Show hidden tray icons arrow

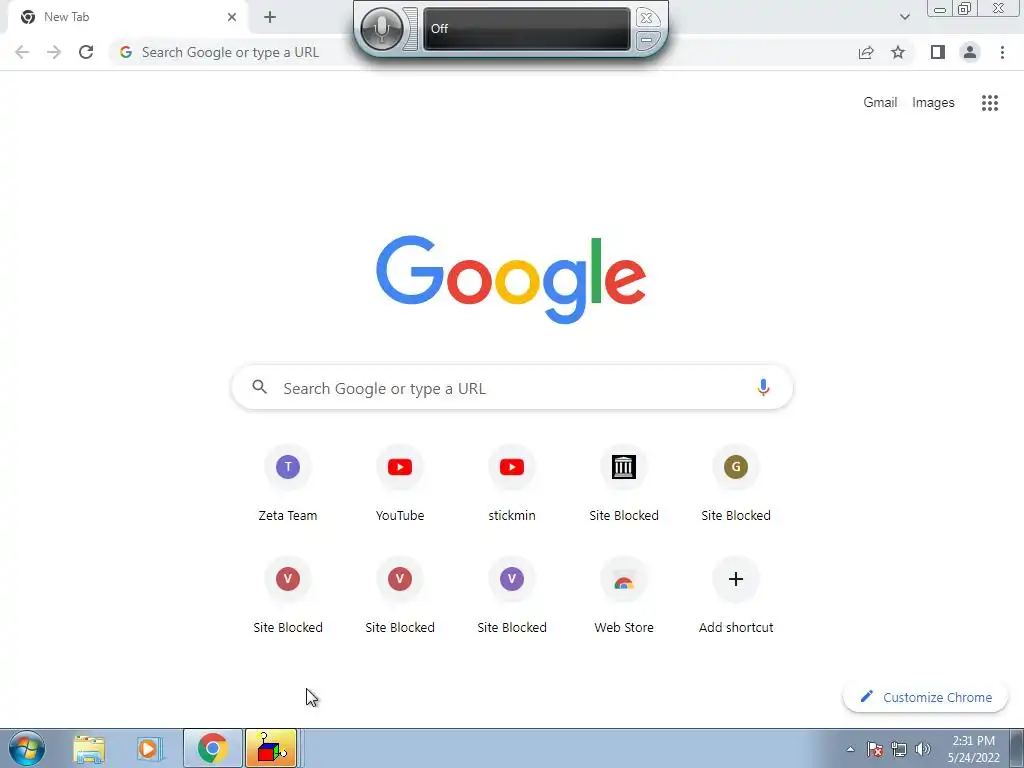pyautogui.click(x=850, y=749)
